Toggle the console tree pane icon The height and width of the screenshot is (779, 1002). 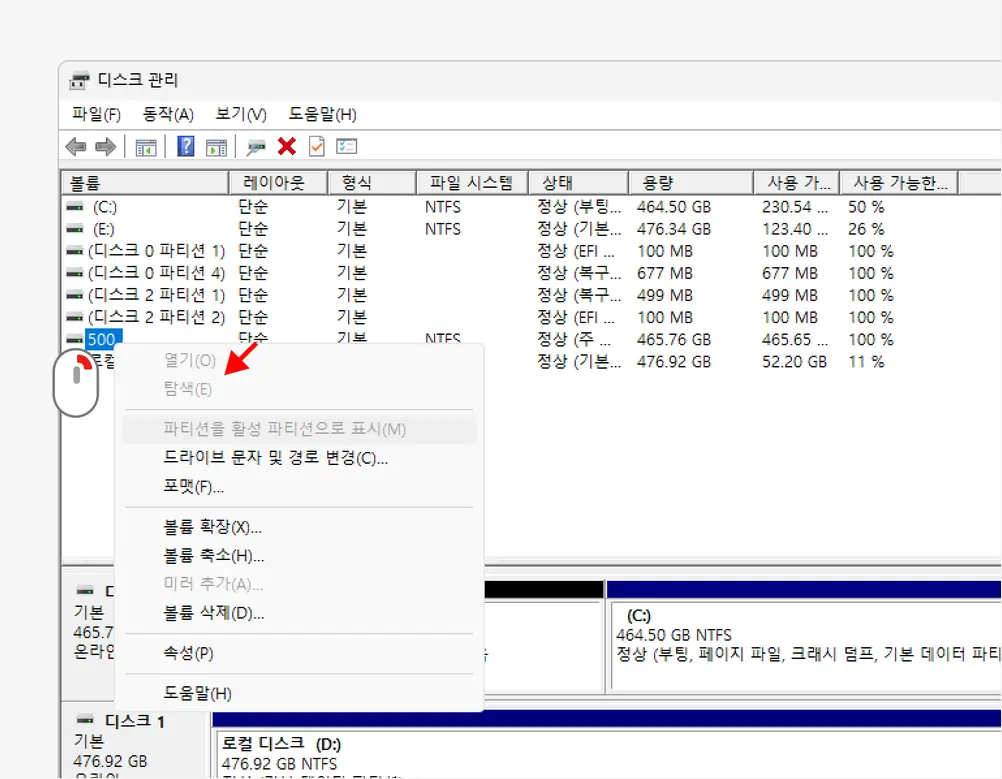[x=147, y=146]
